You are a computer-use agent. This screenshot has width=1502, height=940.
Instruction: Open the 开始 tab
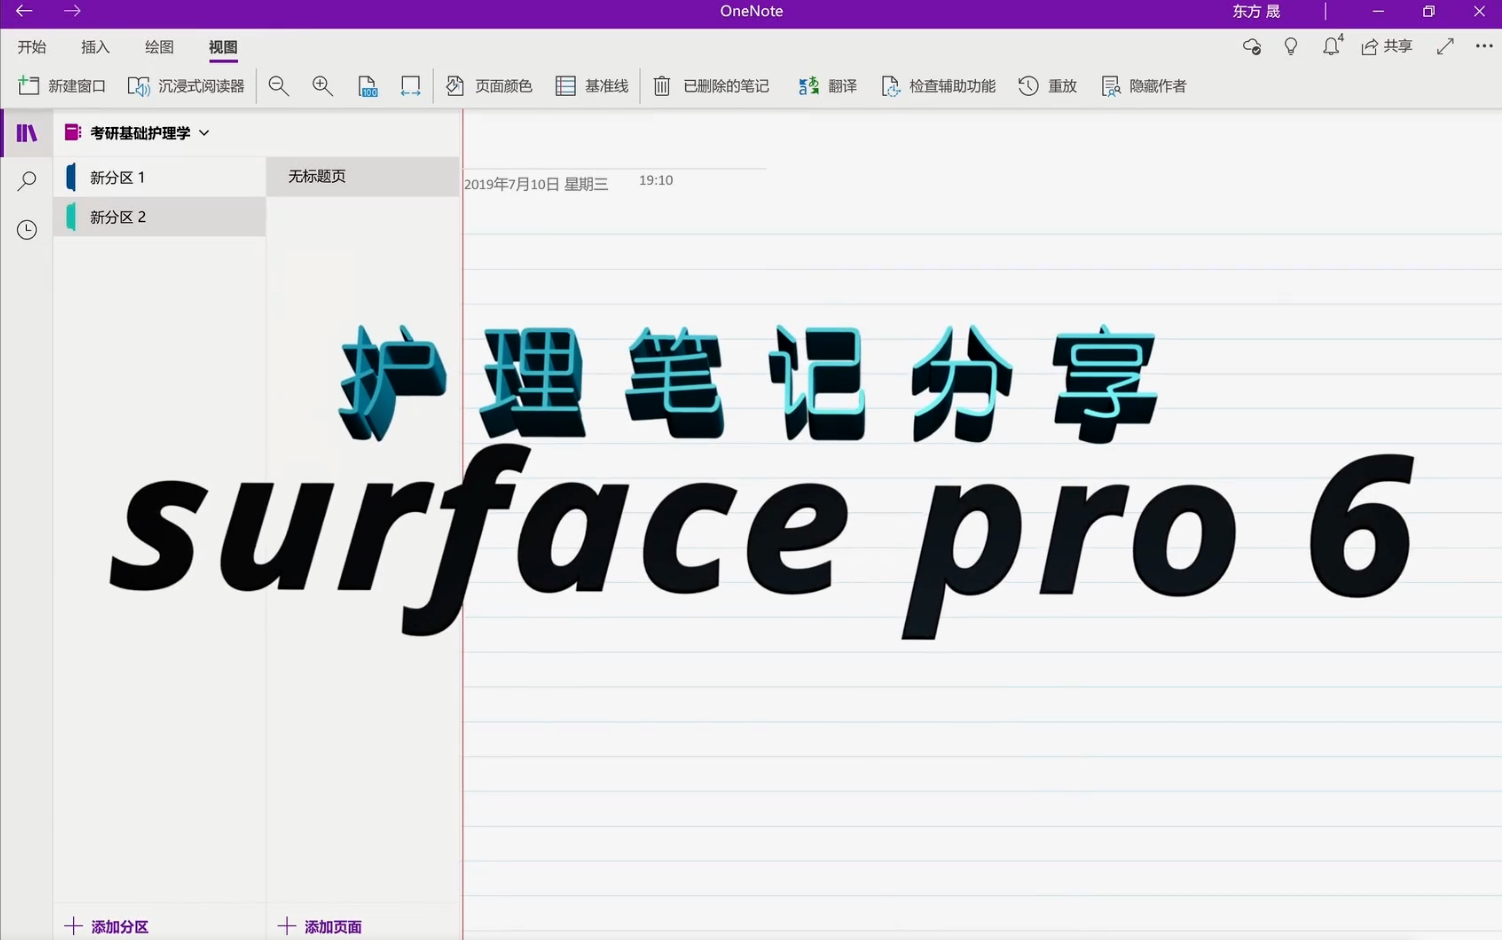coord(32,47)
